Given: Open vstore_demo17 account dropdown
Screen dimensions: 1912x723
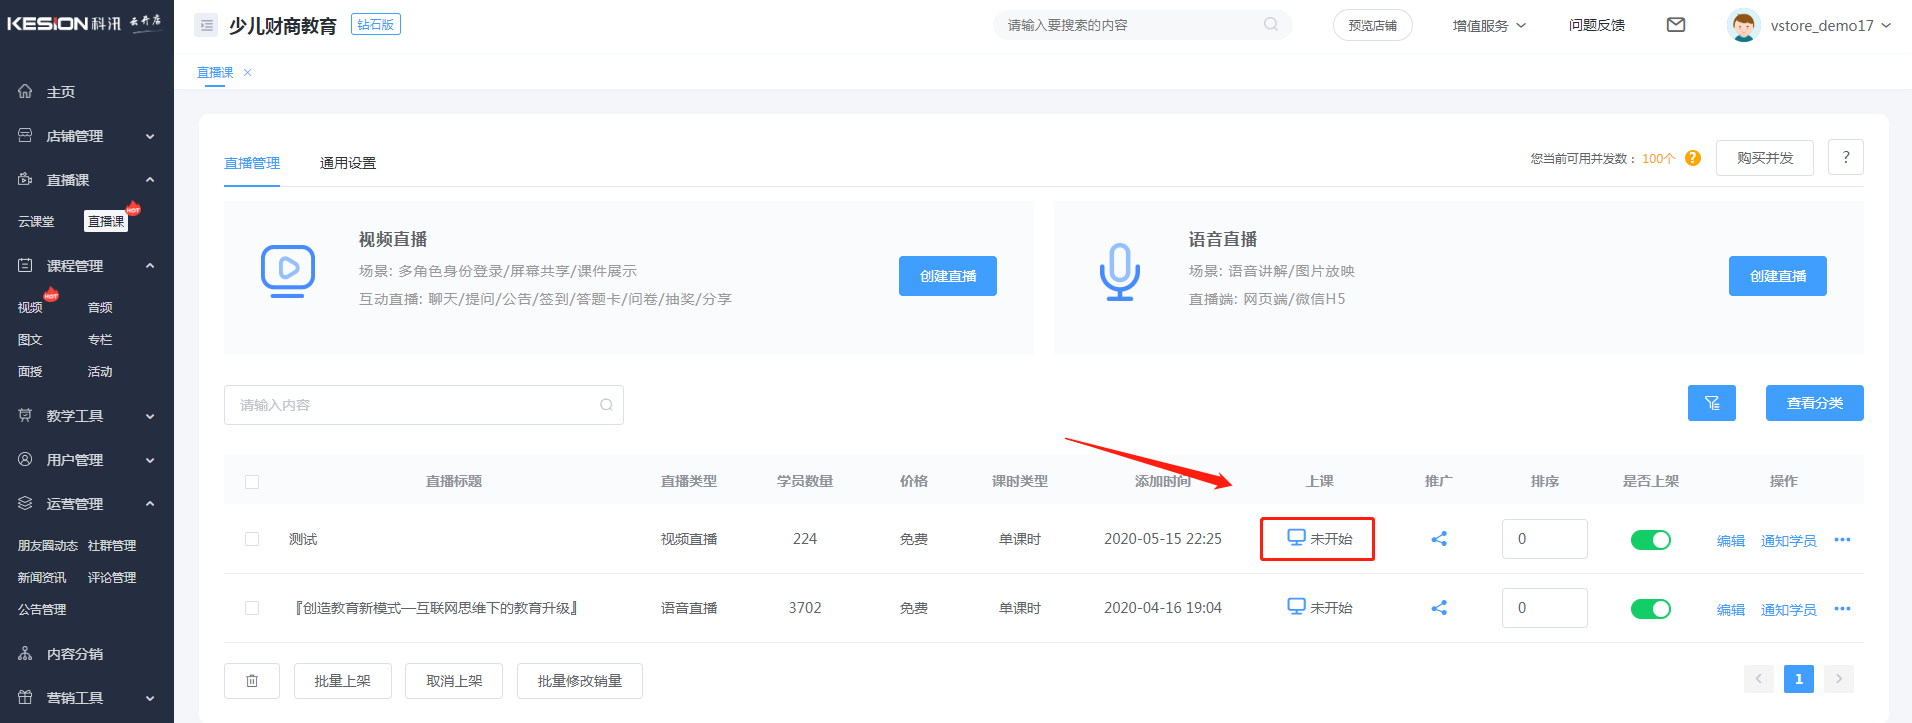Looking at the screenshot, I should (x=1828, y=25).
